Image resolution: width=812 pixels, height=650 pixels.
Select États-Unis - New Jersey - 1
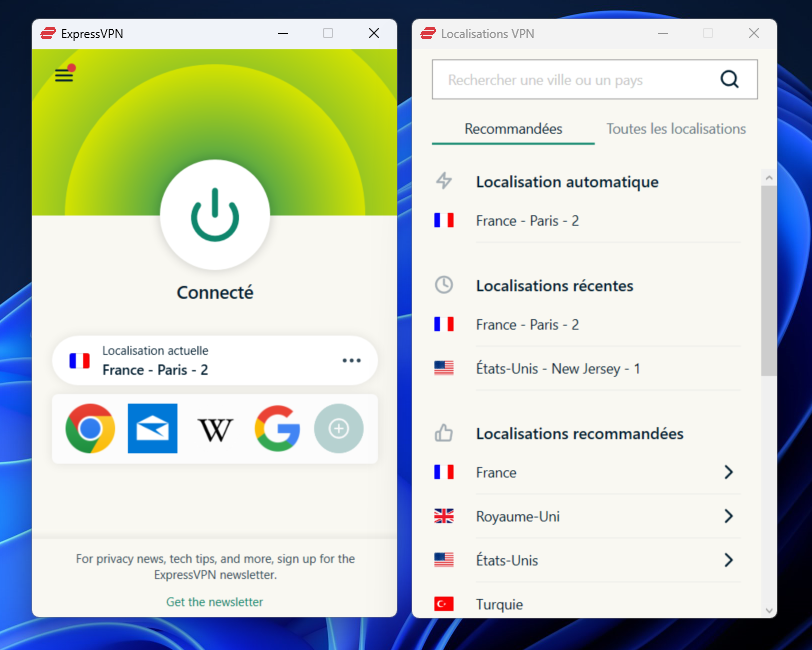pyautogui.click(x=587, y=369)
